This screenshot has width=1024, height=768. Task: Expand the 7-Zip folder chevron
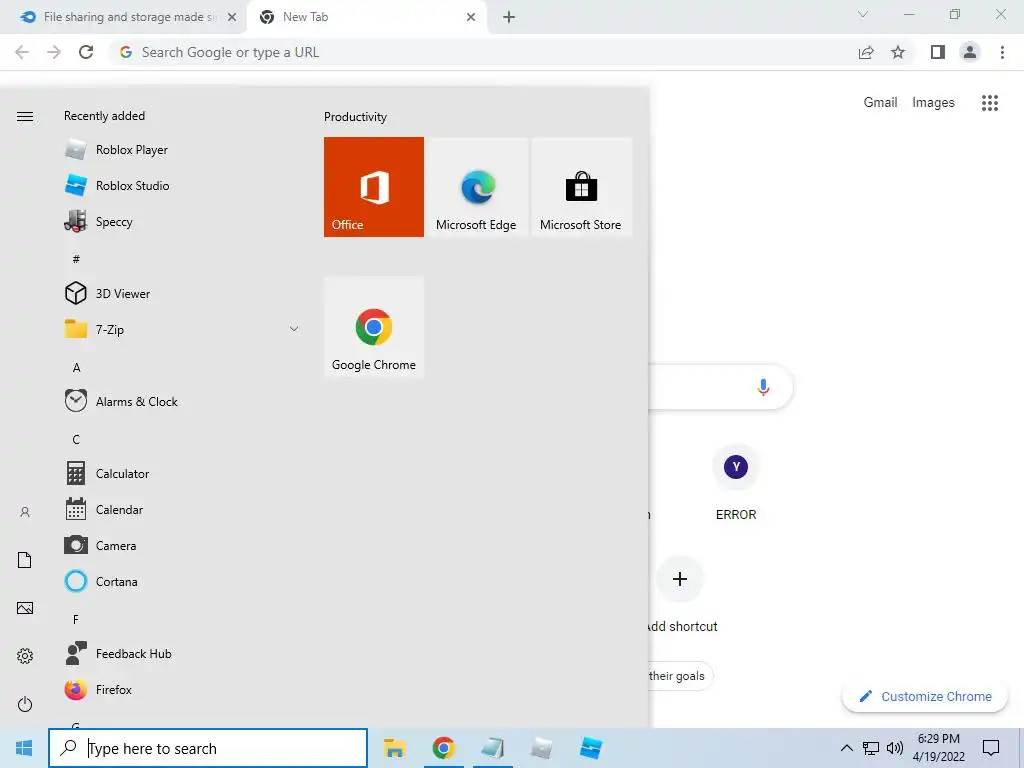coord(294,329)
